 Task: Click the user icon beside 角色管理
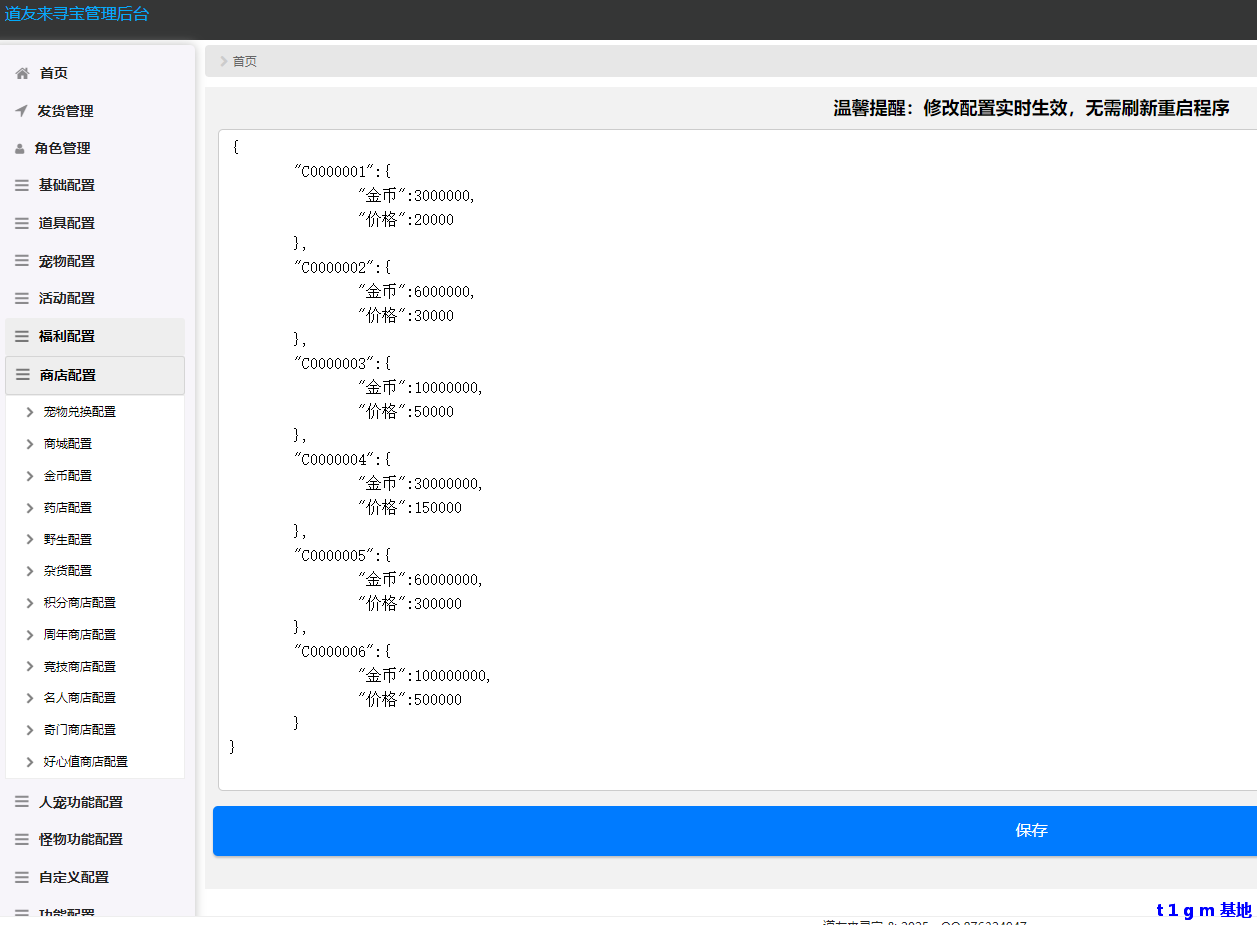point(20,148)
